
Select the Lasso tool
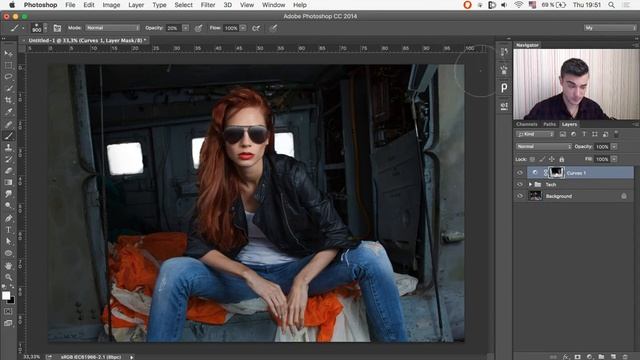coord(8,77)
